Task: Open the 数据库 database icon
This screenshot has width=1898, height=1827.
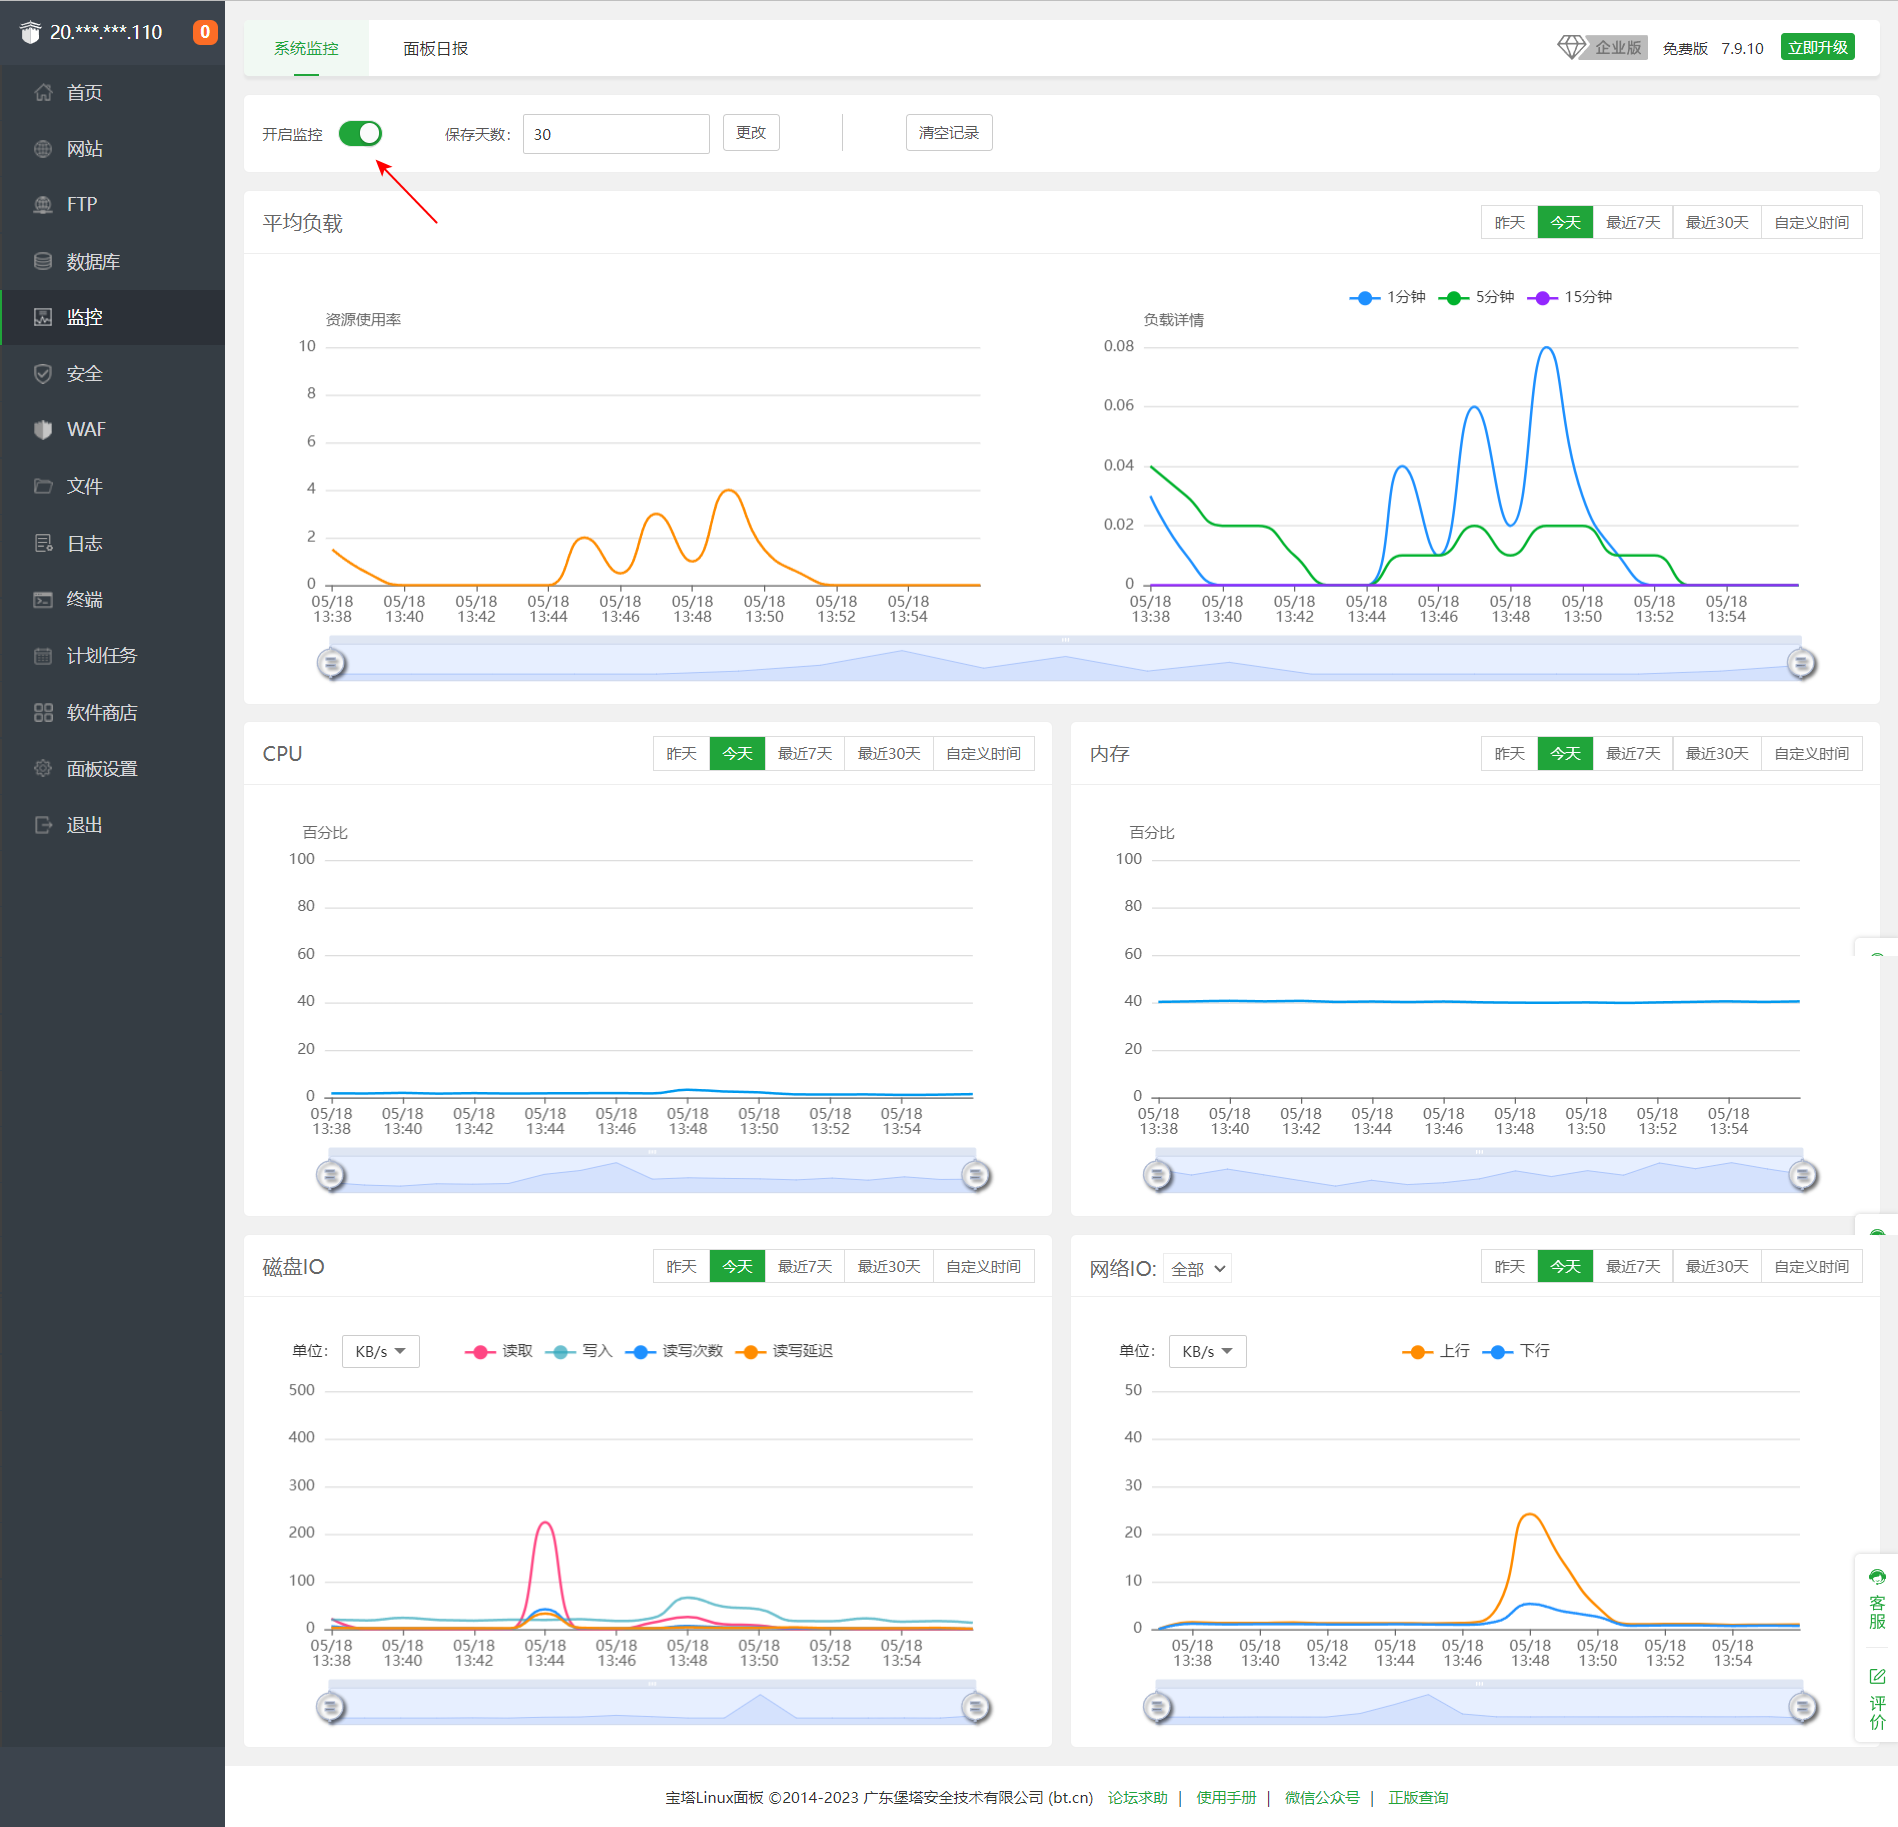Action: point(43,261)
